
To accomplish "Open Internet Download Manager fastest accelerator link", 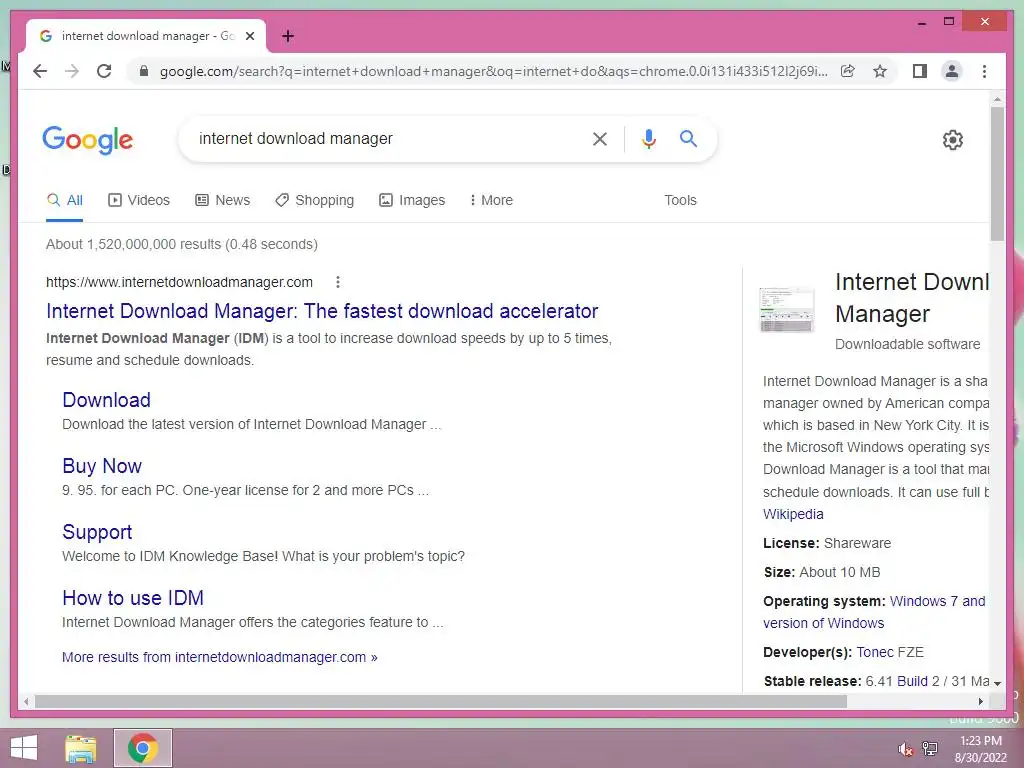I will (322, 311).
